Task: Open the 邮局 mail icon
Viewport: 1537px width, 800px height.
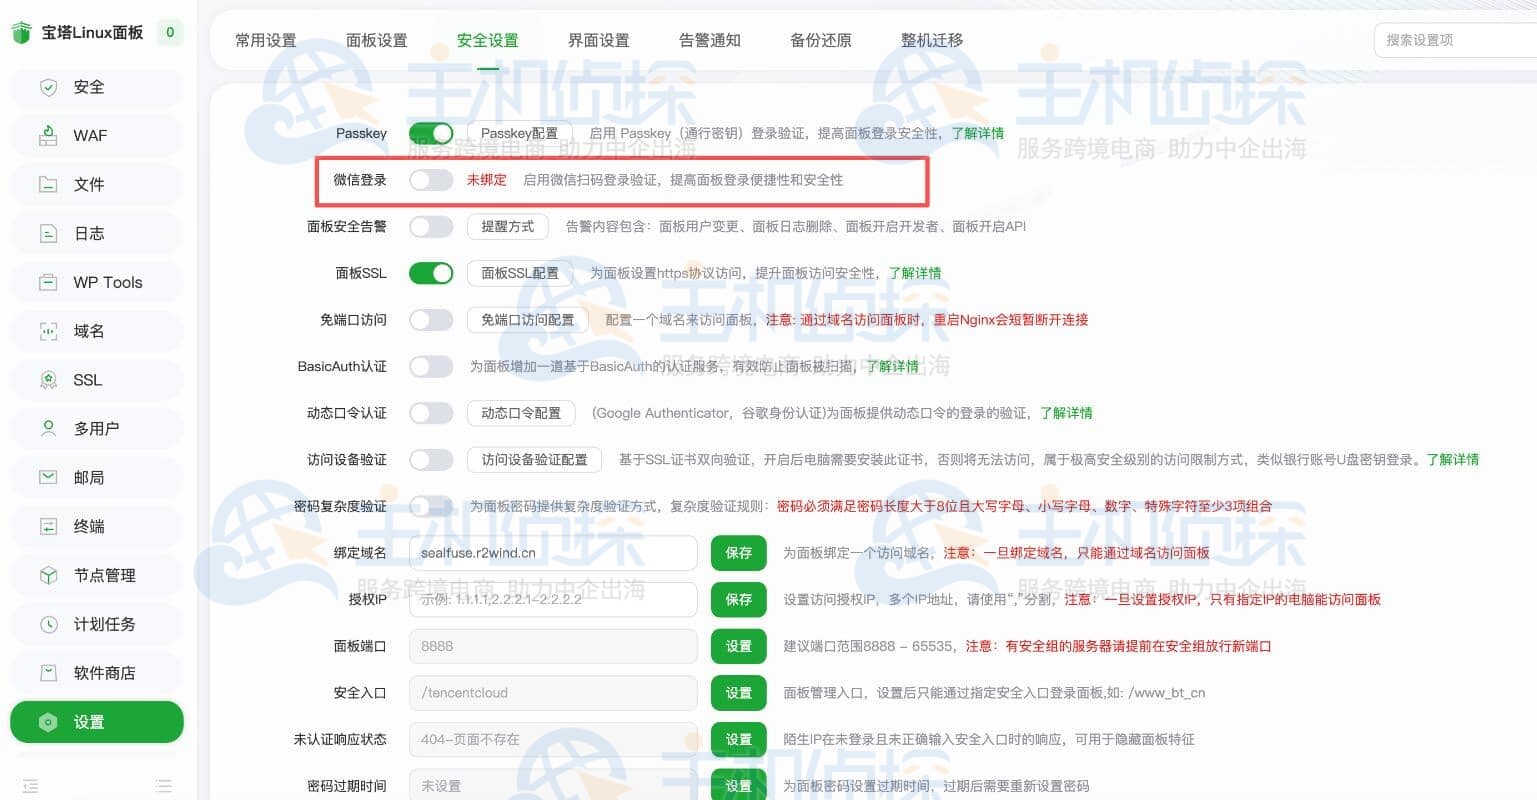Action: [87, 477]
